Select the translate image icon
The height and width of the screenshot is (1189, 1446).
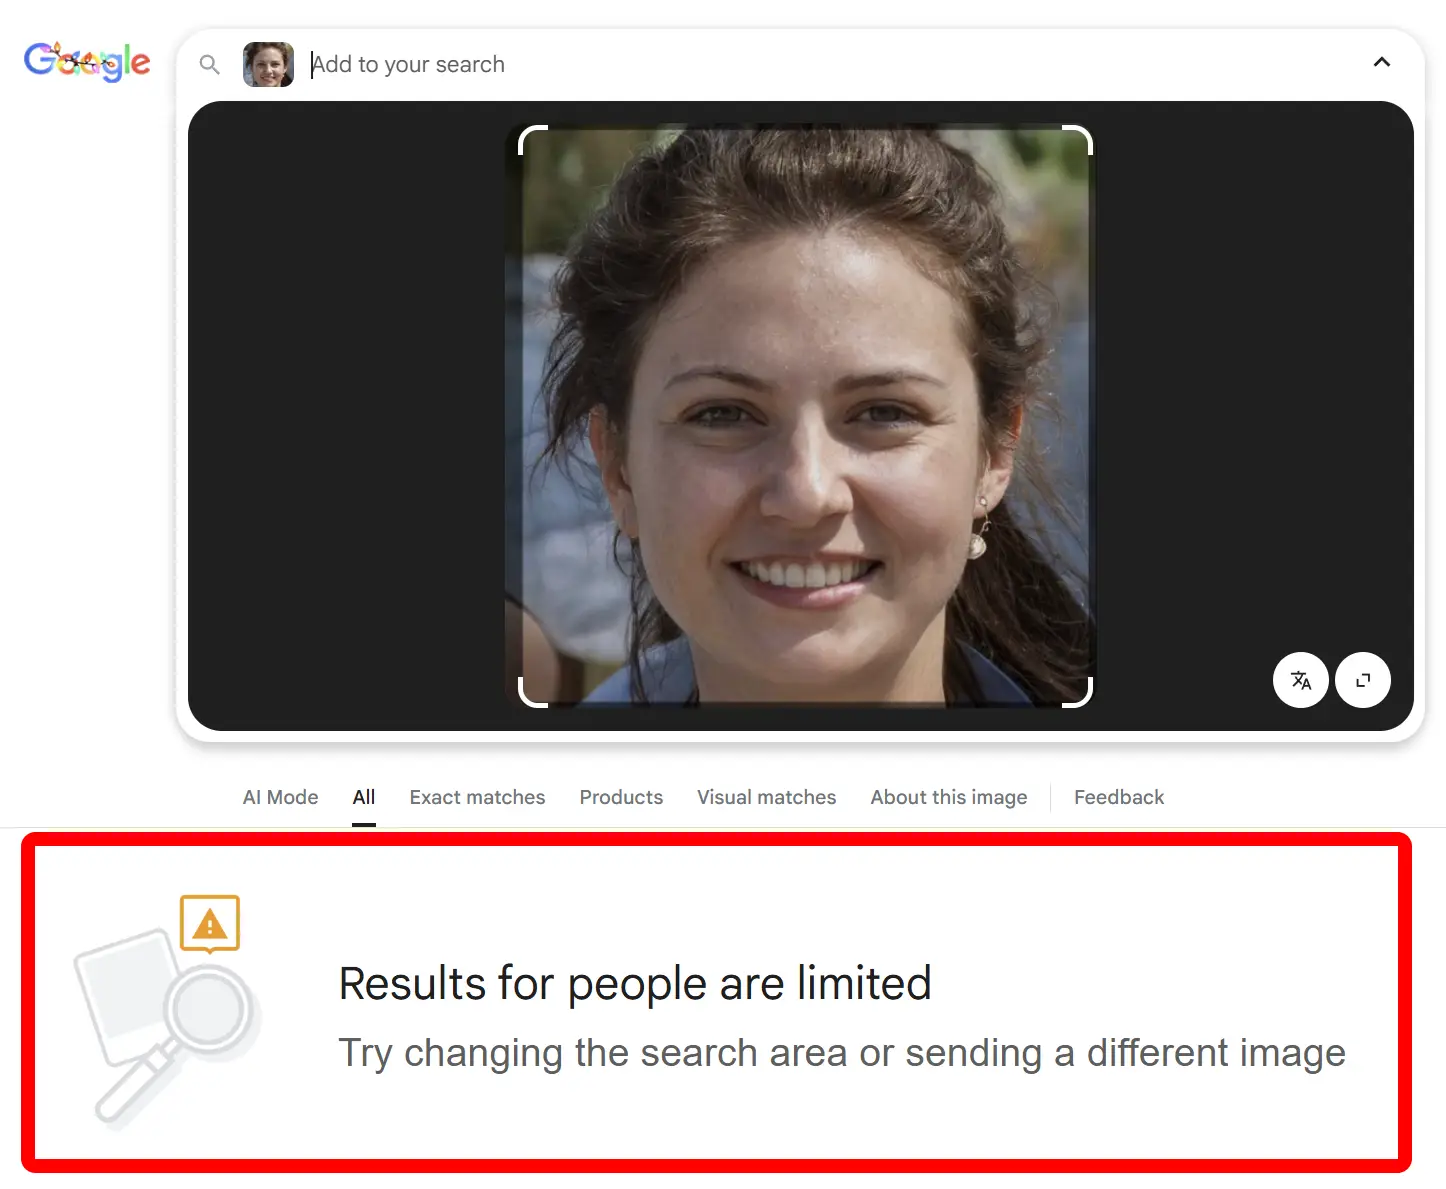coord(1301,680)
